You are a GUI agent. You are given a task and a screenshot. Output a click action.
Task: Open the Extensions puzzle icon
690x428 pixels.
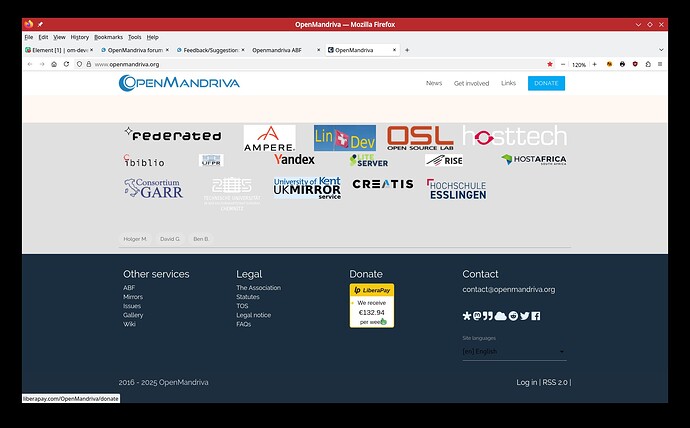648,64
